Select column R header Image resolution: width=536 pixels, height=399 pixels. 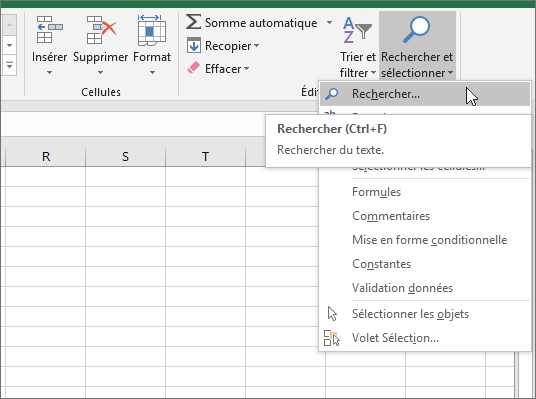[45, 157]
